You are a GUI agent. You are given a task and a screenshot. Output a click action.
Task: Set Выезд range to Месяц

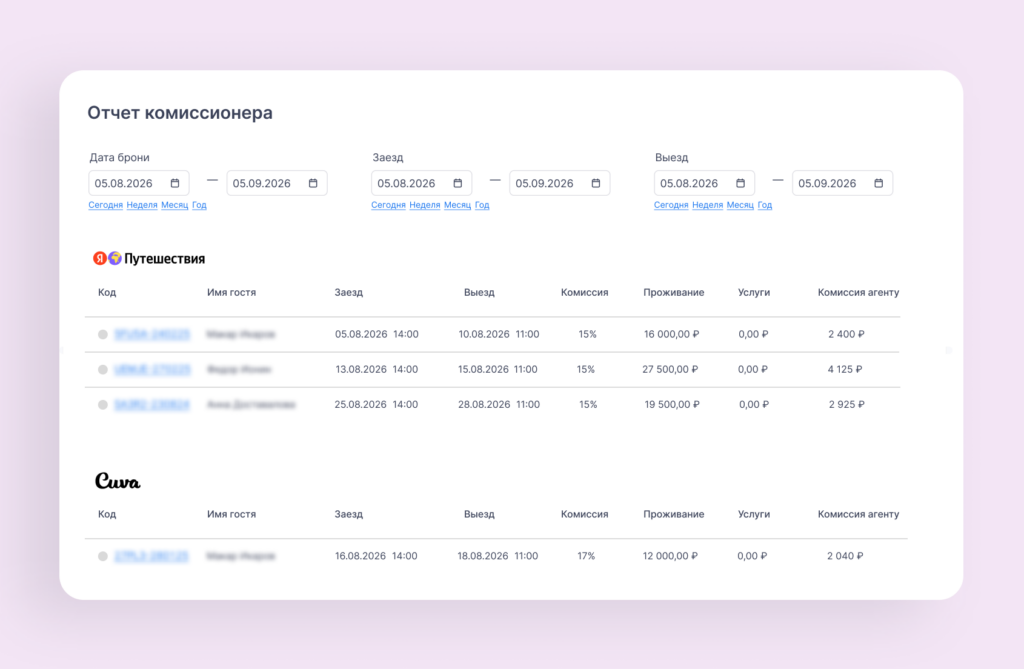click(740, 205)
